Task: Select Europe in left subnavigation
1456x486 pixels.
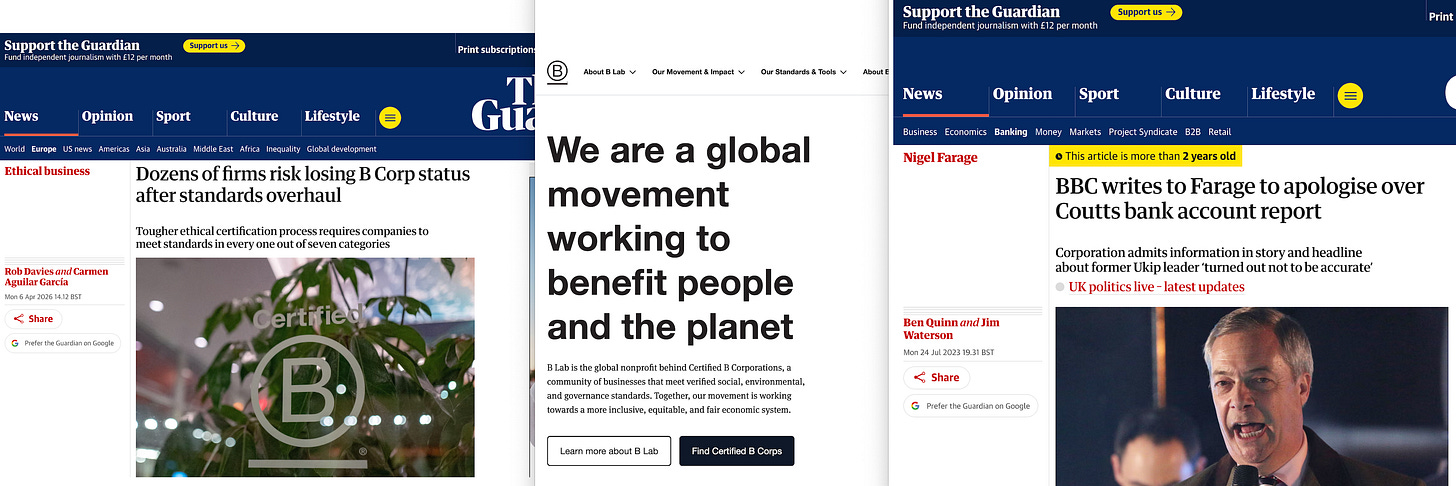Action: click(x=44, y=149)
